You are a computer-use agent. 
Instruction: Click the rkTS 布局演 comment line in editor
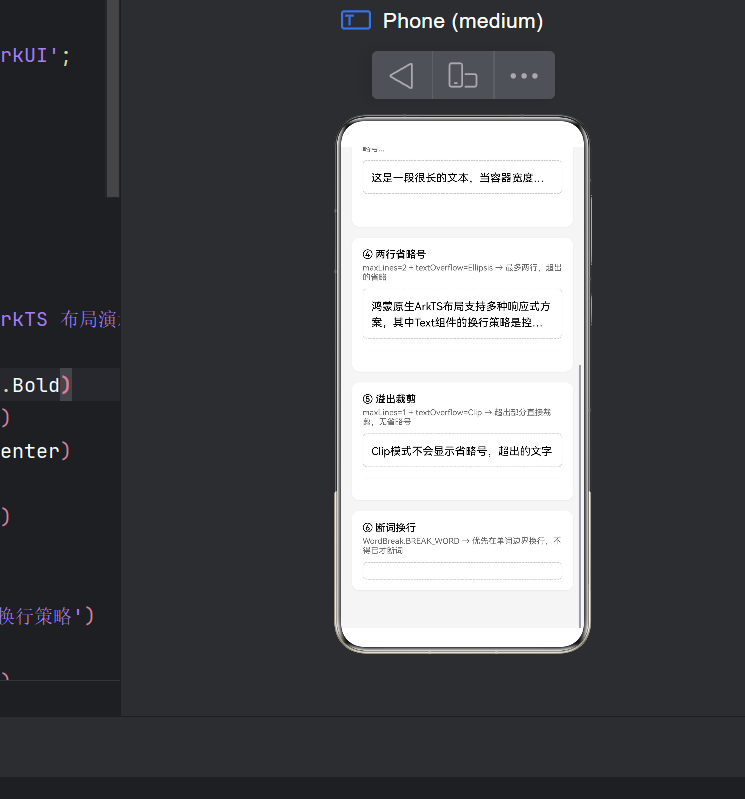(60, 319)
